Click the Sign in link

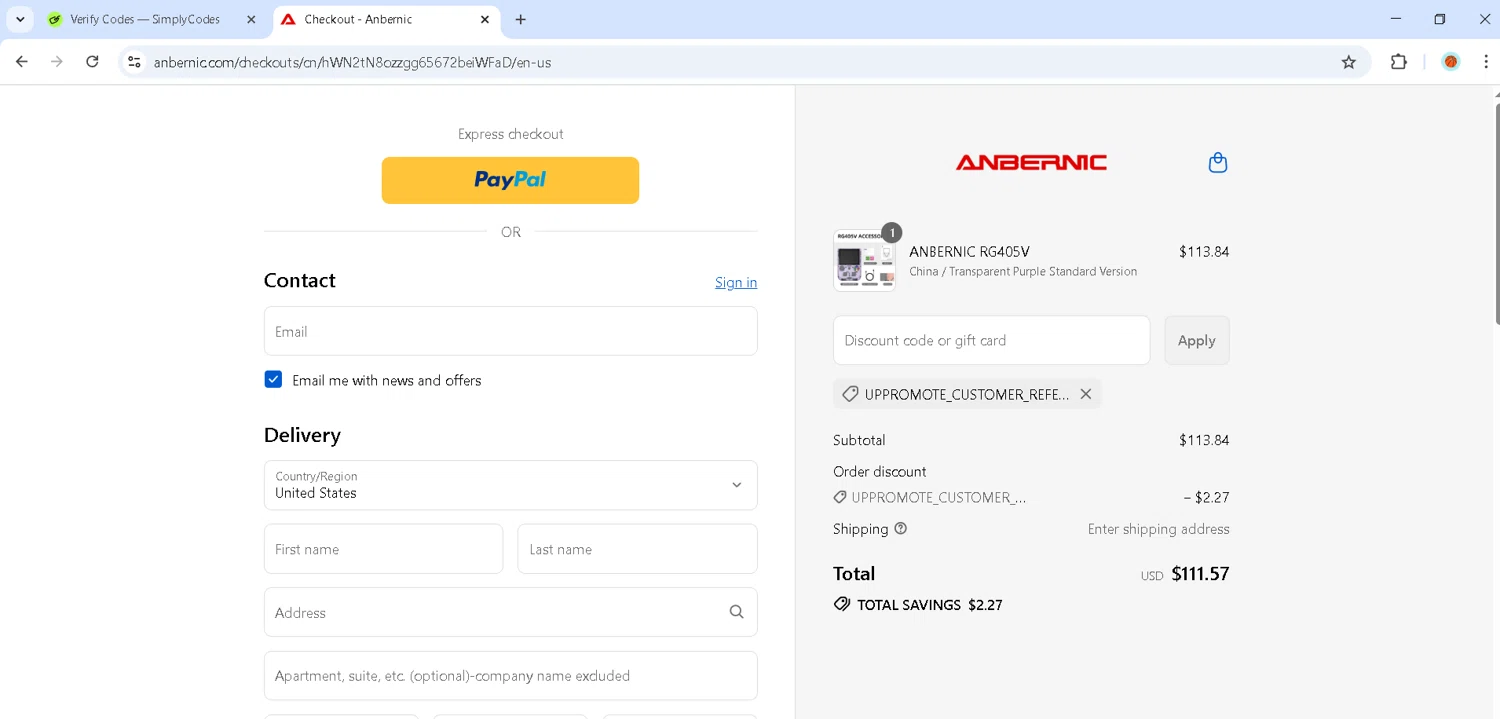point(736,283)
